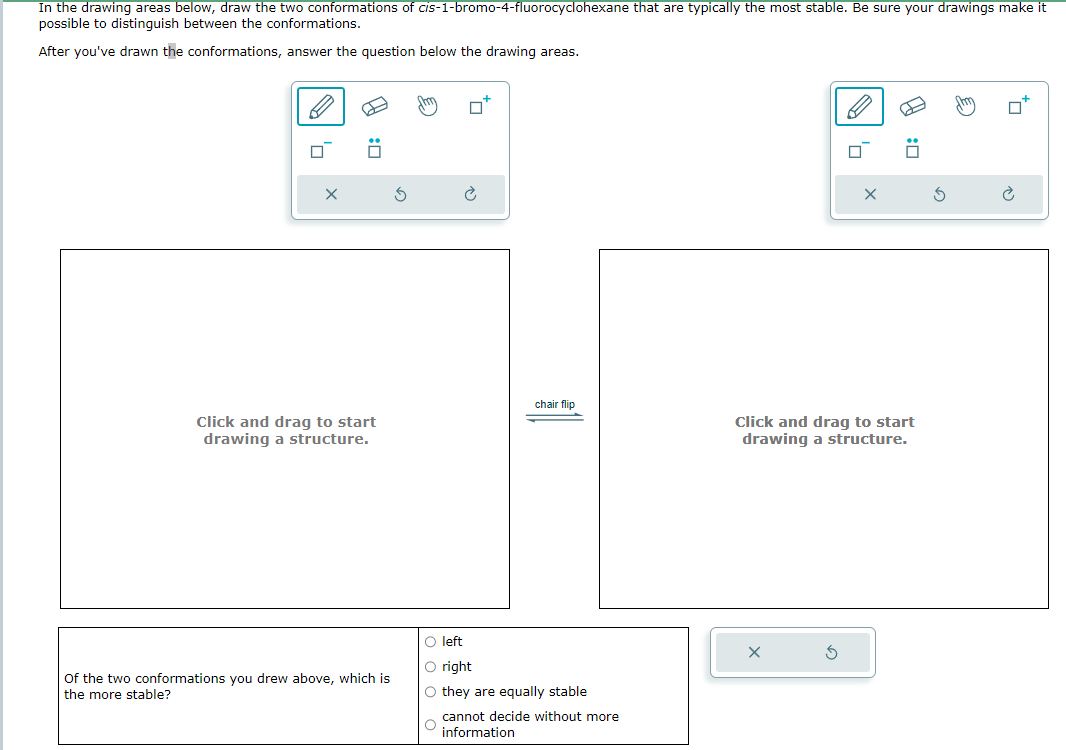Select the eraser tool in the right toolbar
The height and width of the screenshot is (750, 1066).
pyautogui.click(x=913, y=106)
